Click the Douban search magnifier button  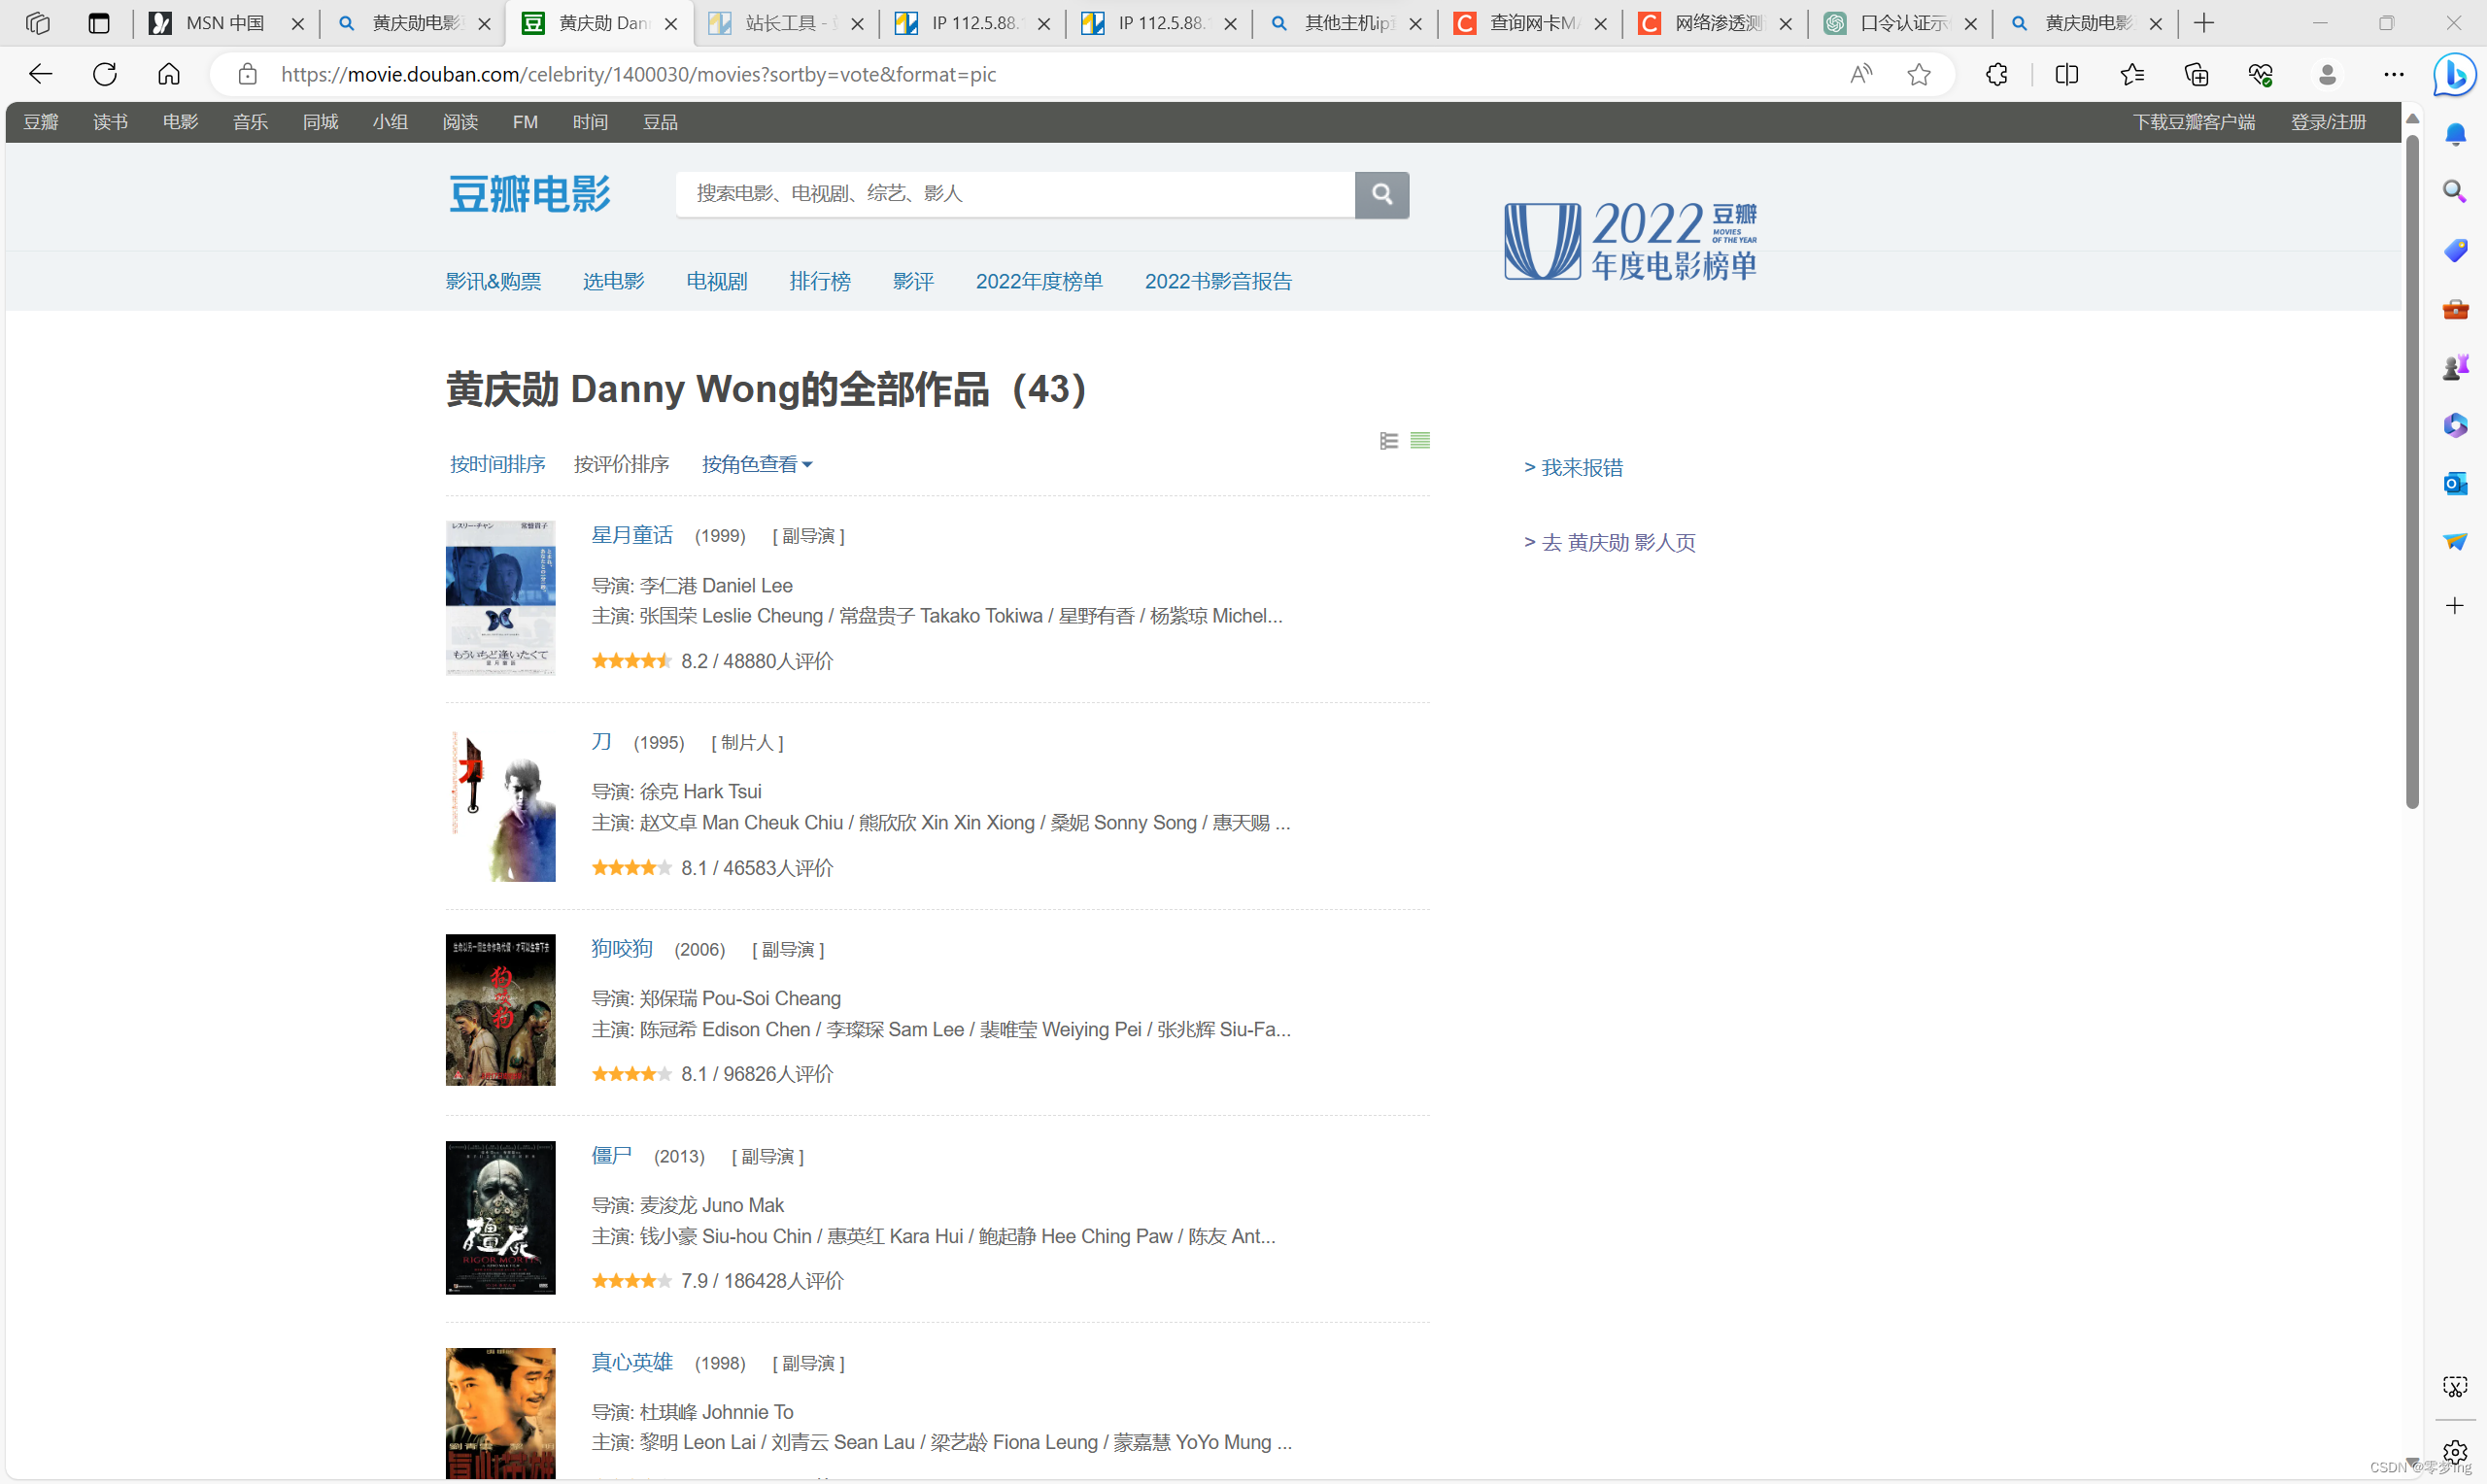[1381, 194]
